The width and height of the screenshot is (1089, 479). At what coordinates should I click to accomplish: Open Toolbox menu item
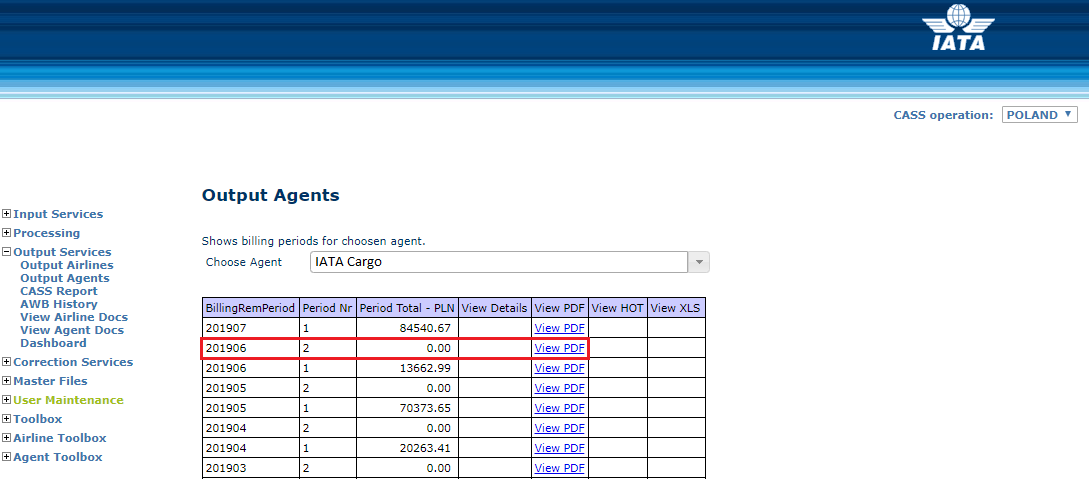pos(38,419)
